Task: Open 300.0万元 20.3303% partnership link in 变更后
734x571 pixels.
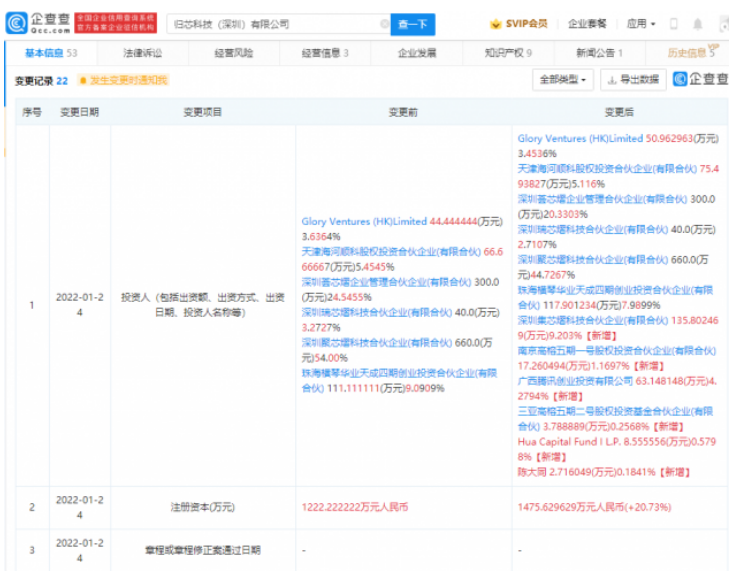Action: pos(602,199)
